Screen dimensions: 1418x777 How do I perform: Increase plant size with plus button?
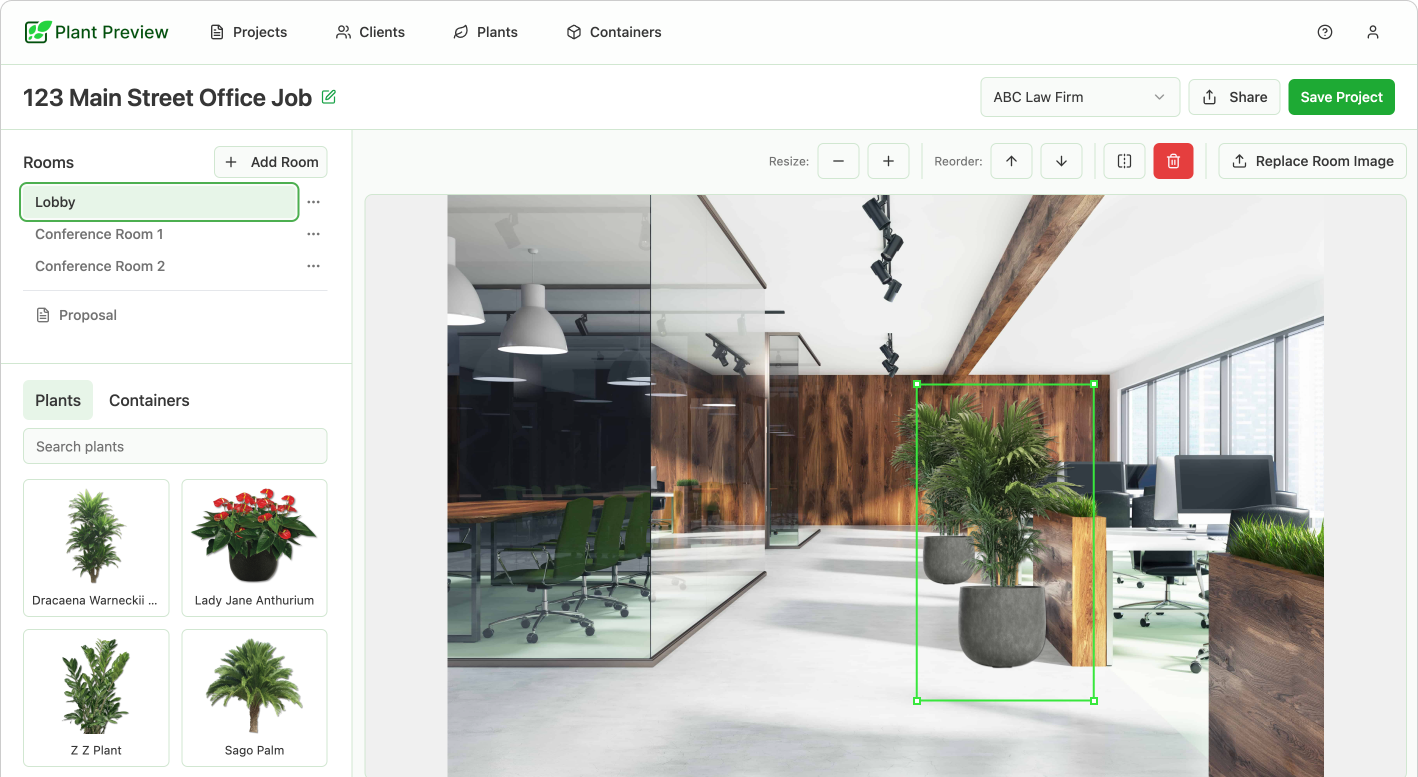coord(888,161)
